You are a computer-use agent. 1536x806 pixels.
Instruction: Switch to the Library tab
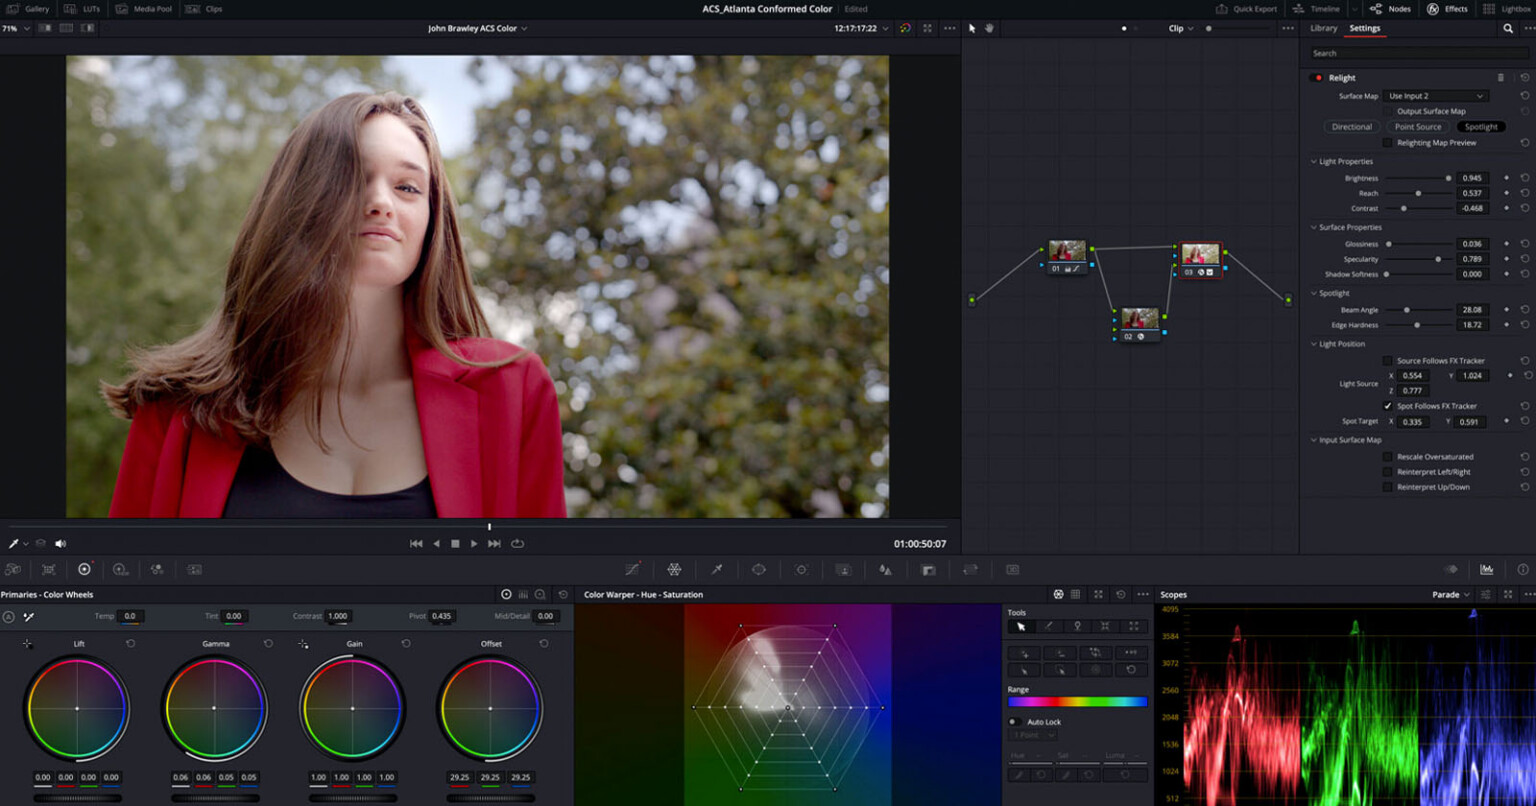(x=1322, y=28)
